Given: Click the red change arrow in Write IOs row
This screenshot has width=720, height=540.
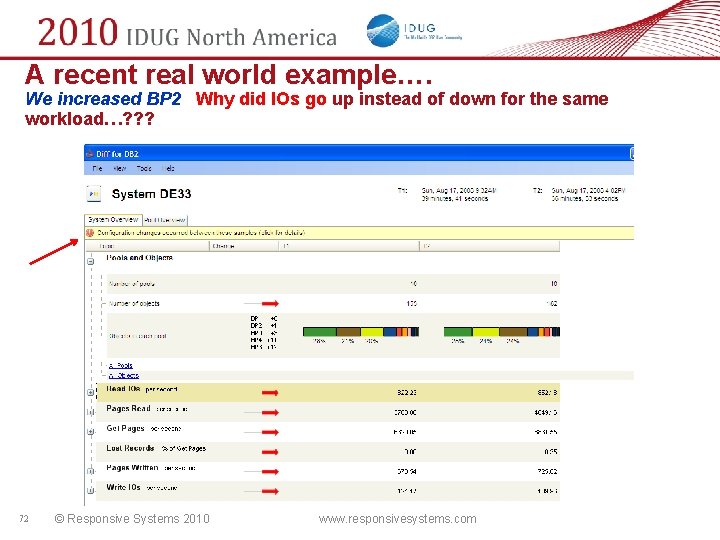Looking at the screenshot, I should [270, 491].
